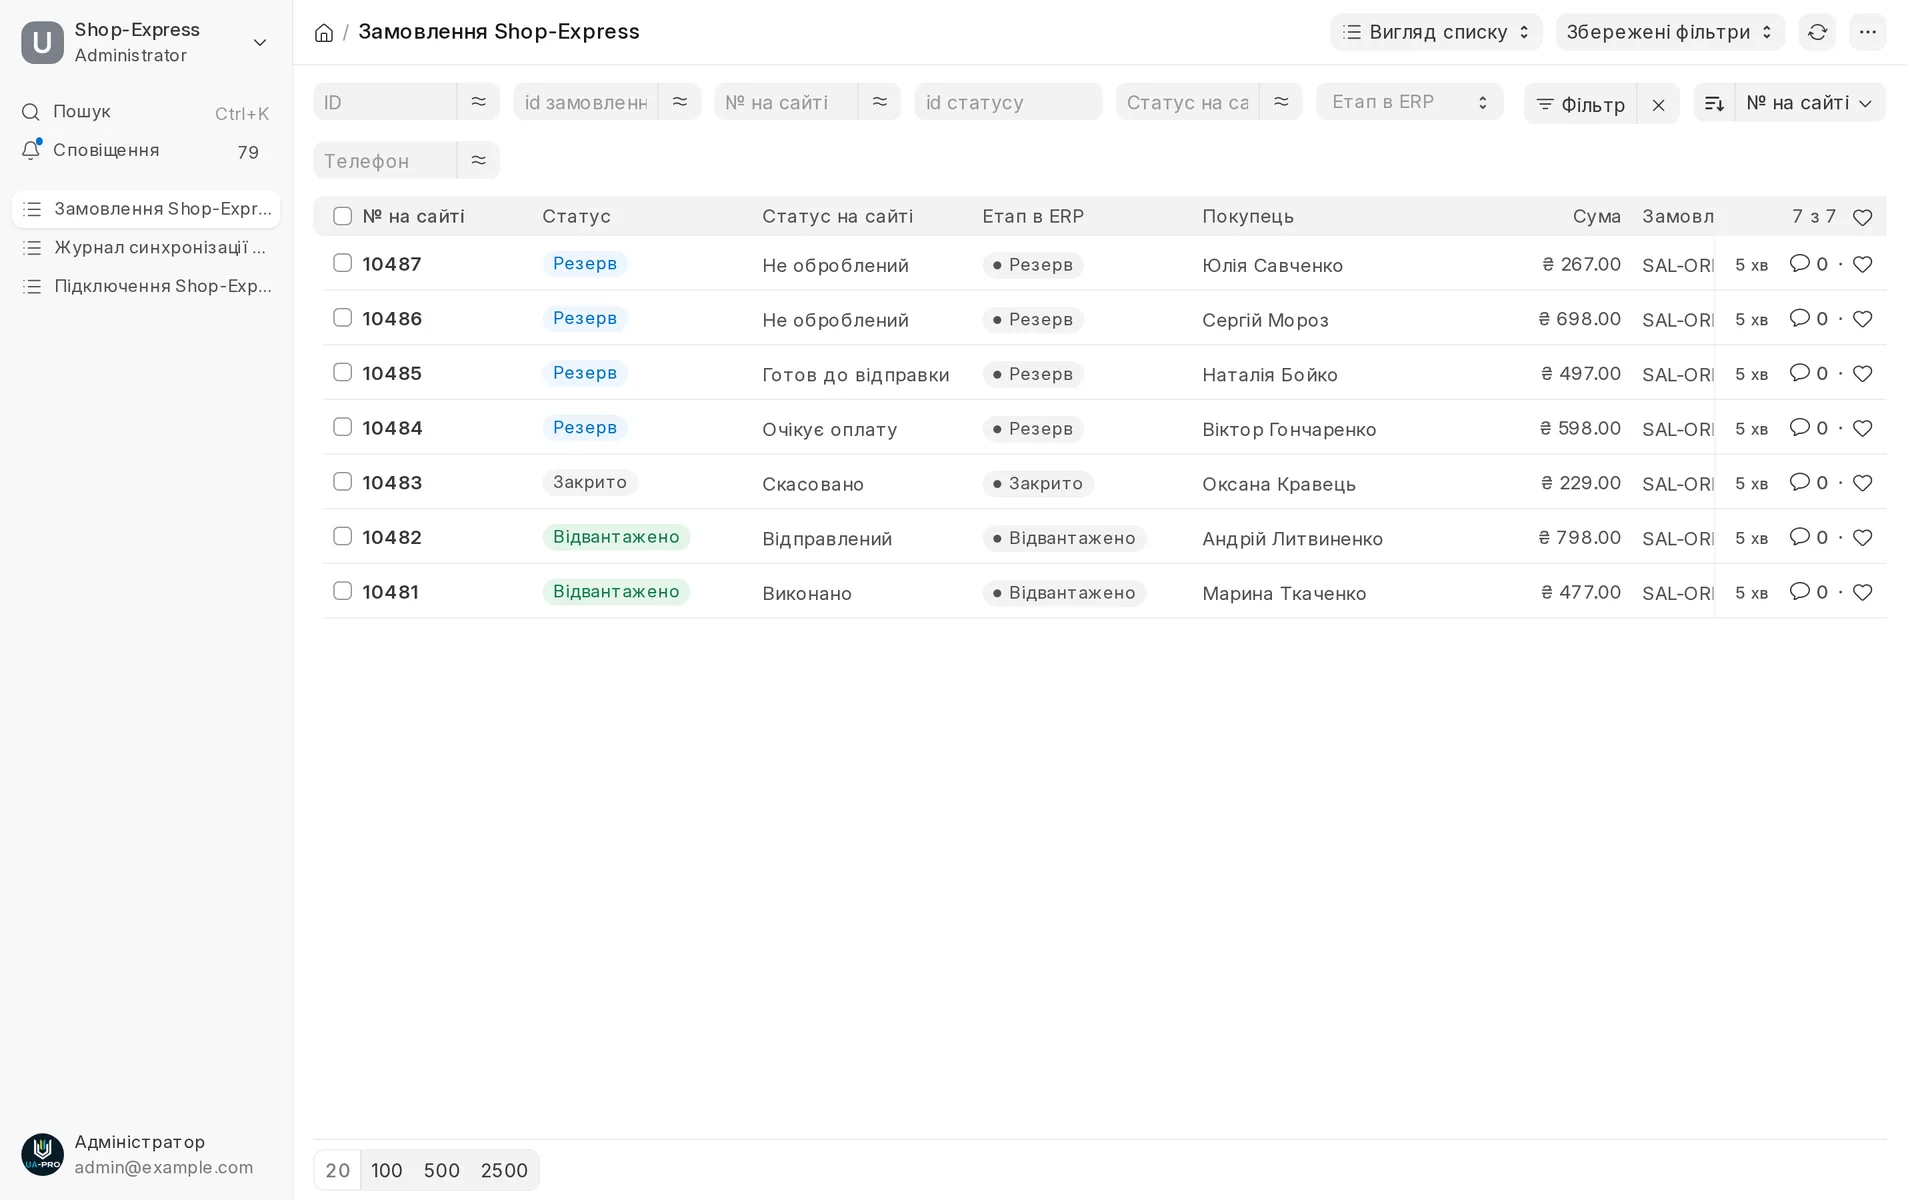Tick the checkbox for order 10483
This screenshot has height=1200, width=1920.
[x=342, y=482]
